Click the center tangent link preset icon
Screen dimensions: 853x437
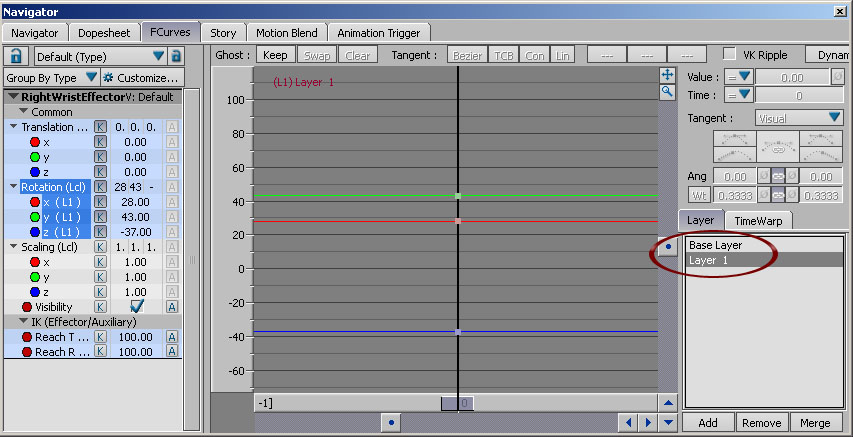coord(777,146)
